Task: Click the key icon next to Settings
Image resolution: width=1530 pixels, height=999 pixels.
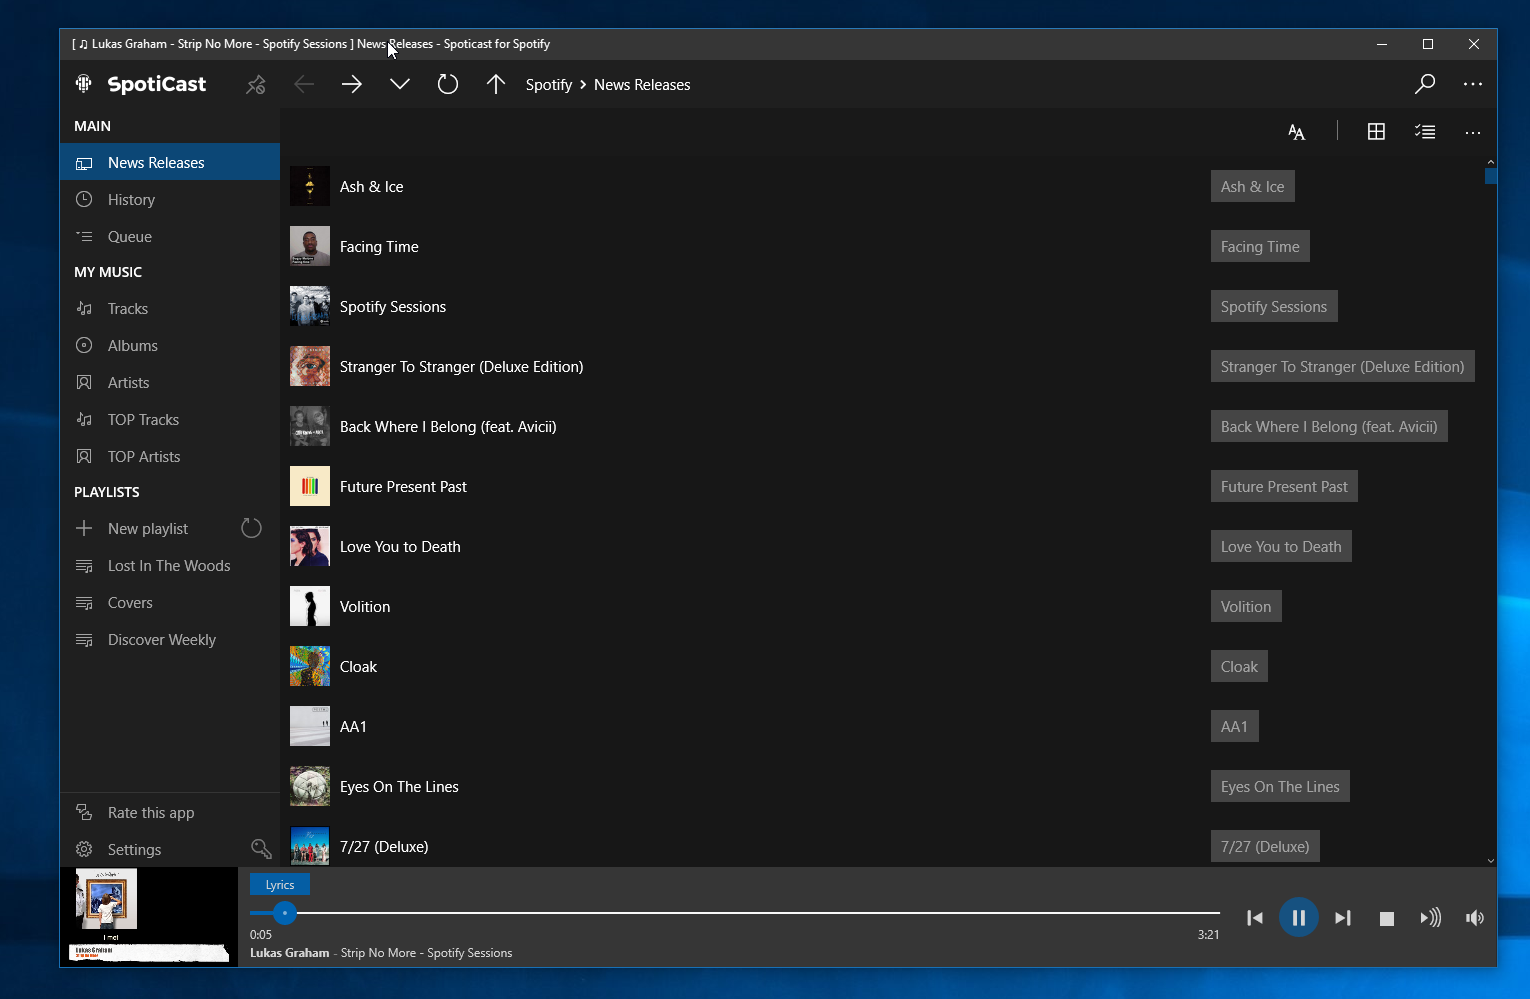Action: click(262, 849)
